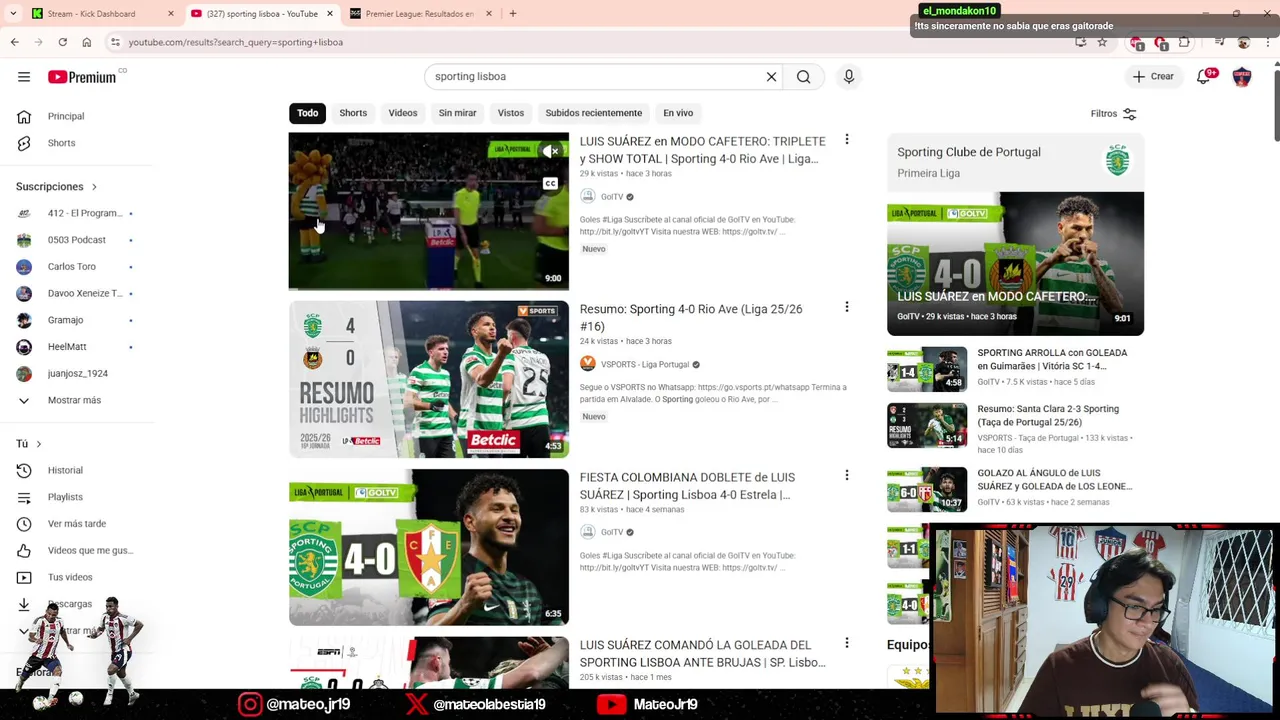1280x720 pixels.
Task: Open VSPORTS - Liga Portugal channel
Action: (645, 365)
